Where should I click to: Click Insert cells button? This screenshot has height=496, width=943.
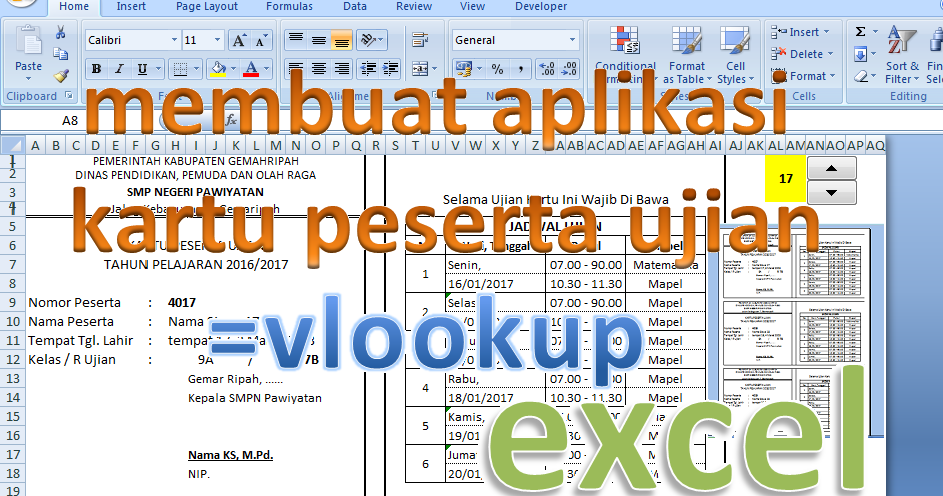pyautogui.click(x=800, y=32)
